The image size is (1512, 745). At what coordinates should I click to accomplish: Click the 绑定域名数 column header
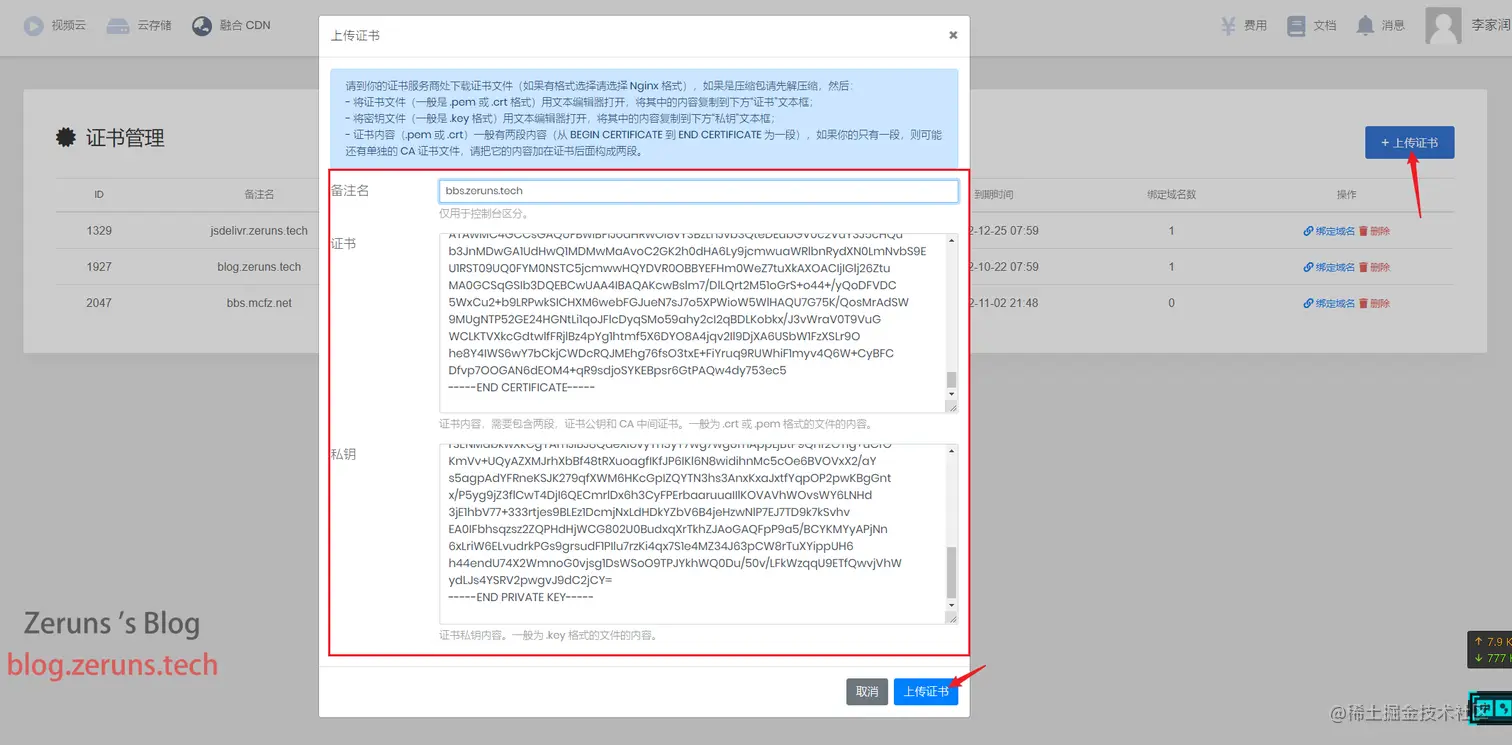1172,195
